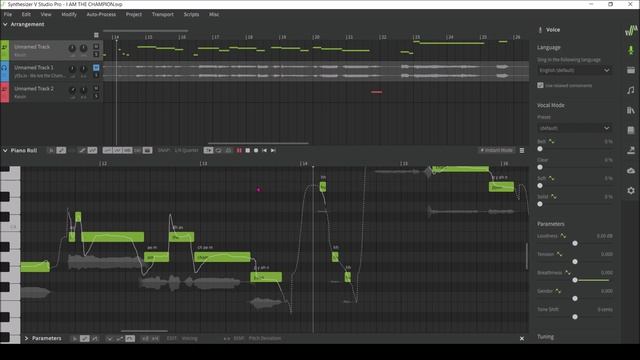Screen dimensions: 640x360
Task: Click the red clip in Unnamed Track 2 lane
Action: pyautogui.click(x=376, y=92)
